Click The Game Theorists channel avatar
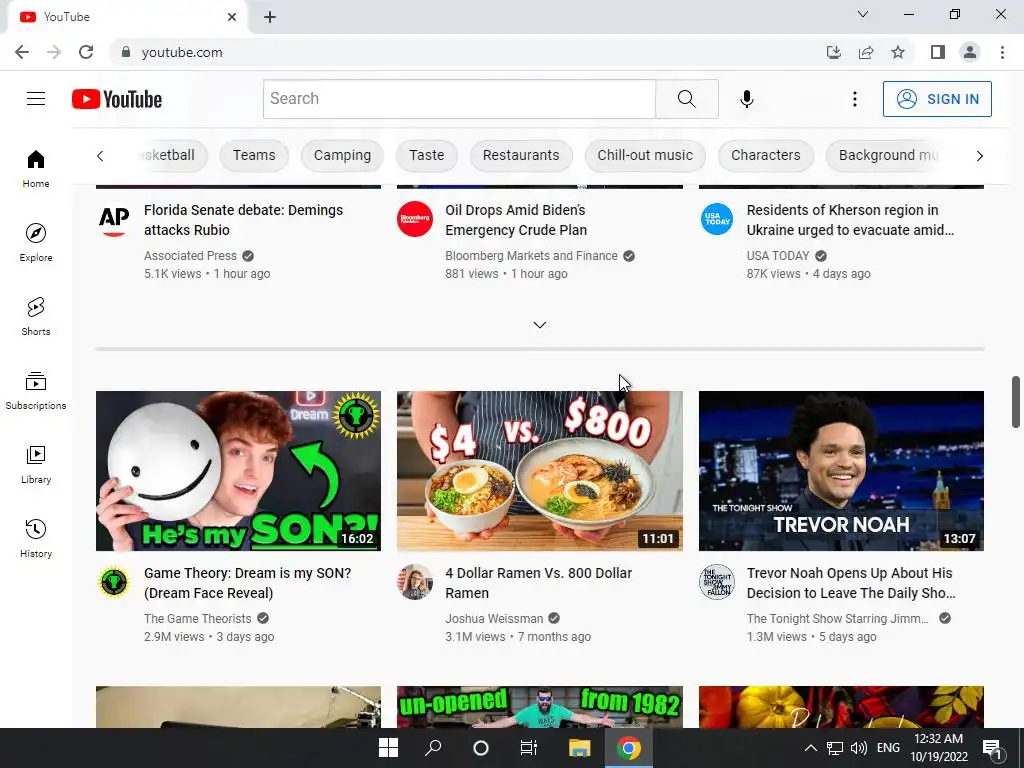 (114, 582)
